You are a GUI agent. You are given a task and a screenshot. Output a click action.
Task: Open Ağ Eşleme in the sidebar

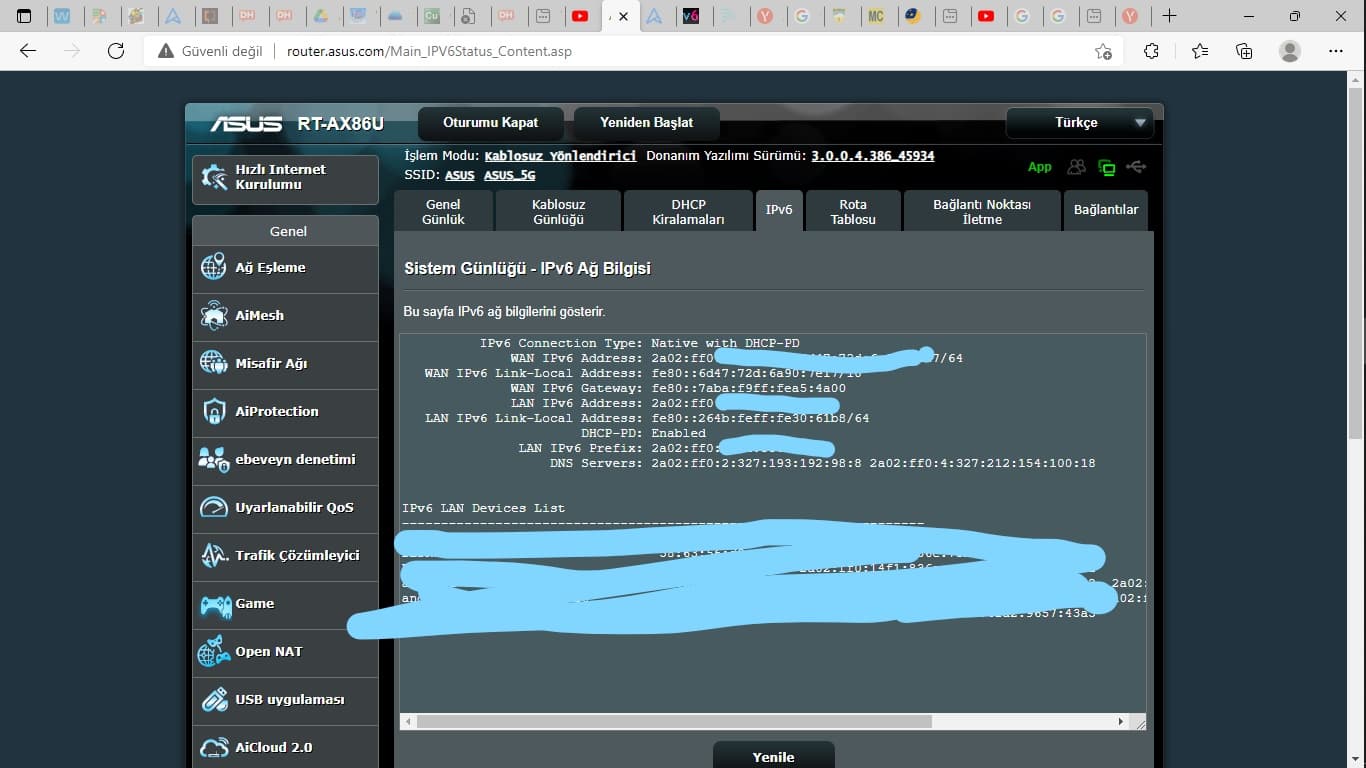pyautogui.click(x=285, y=268)
